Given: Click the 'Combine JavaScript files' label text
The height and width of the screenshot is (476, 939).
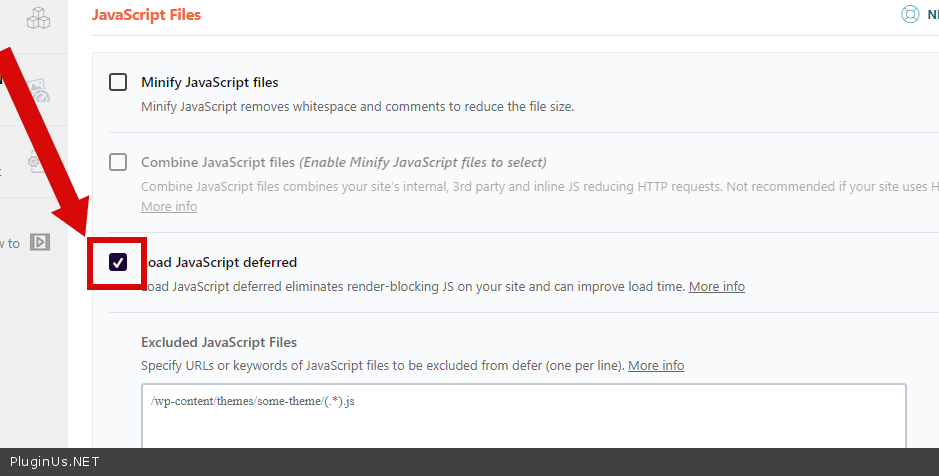Looking at the screenshot, I should [218, 162].
